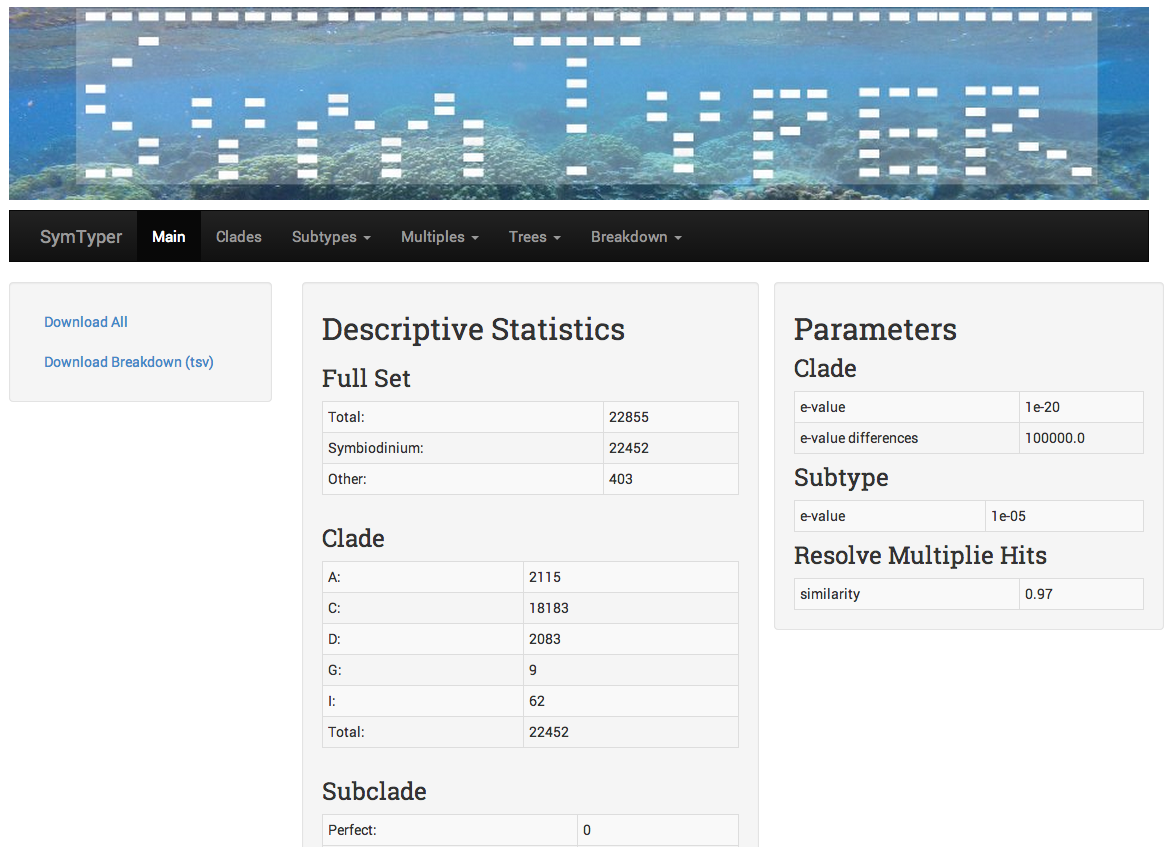Click the G: clade label

[x=334, y=670]
